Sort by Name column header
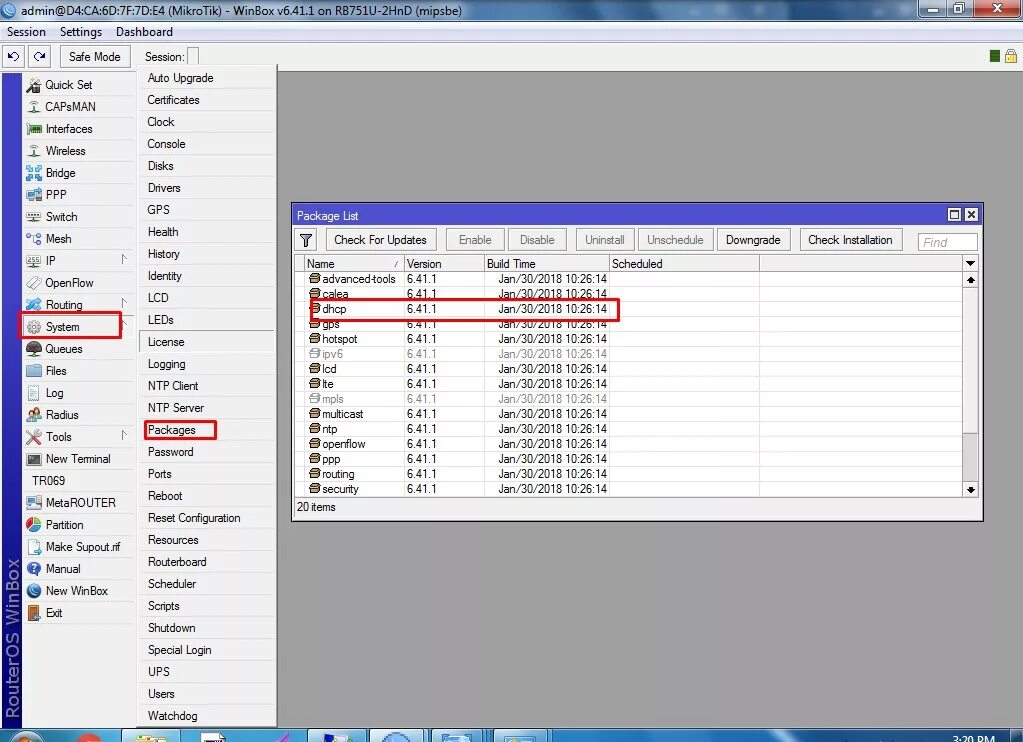 (x=353, y=264)
